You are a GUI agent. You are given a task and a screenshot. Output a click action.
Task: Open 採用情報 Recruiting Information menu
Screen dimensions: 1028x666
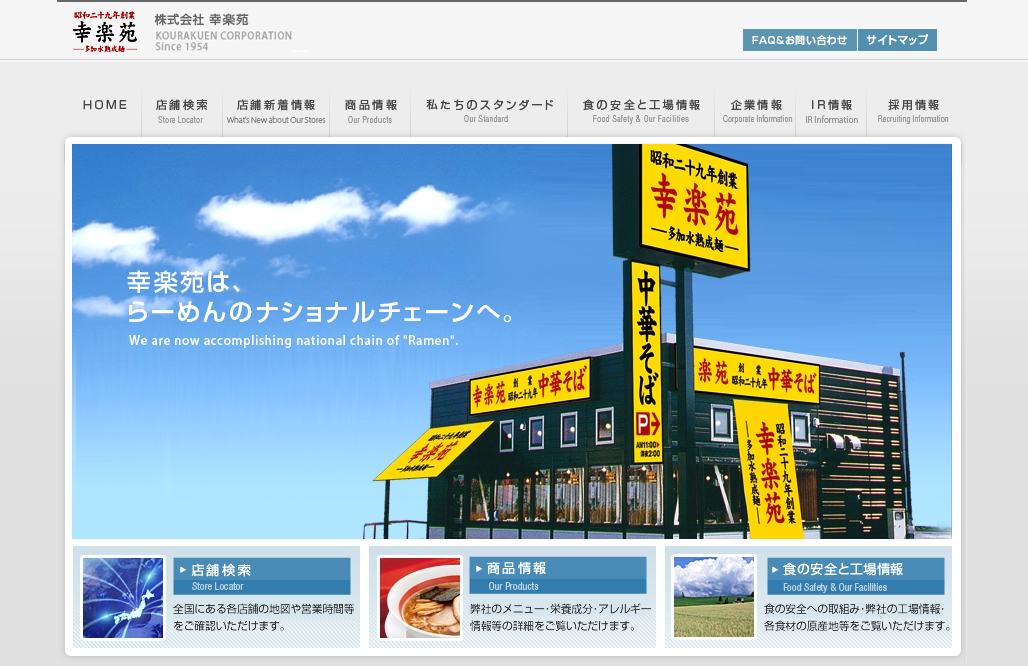pyautogui.click(x=913, y=111)
